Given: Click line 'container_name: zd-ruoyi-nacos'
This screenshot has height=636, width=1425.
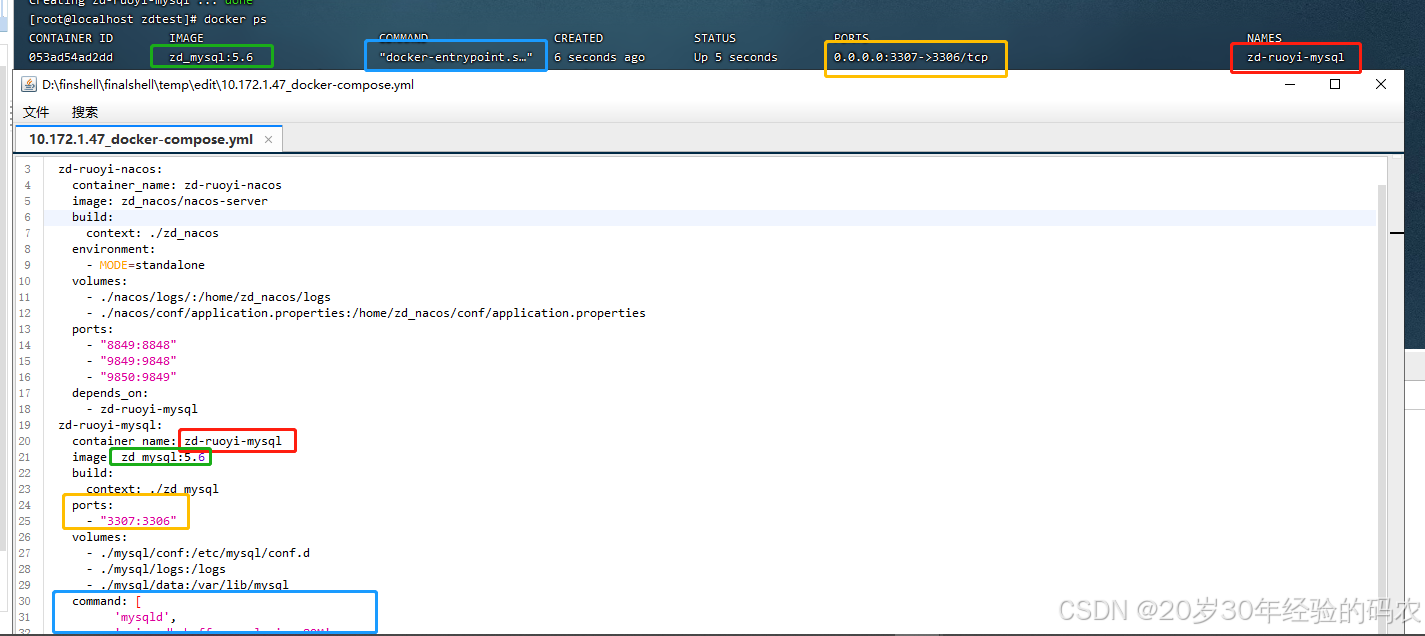Looking at the screenshot, I should 177,185.
